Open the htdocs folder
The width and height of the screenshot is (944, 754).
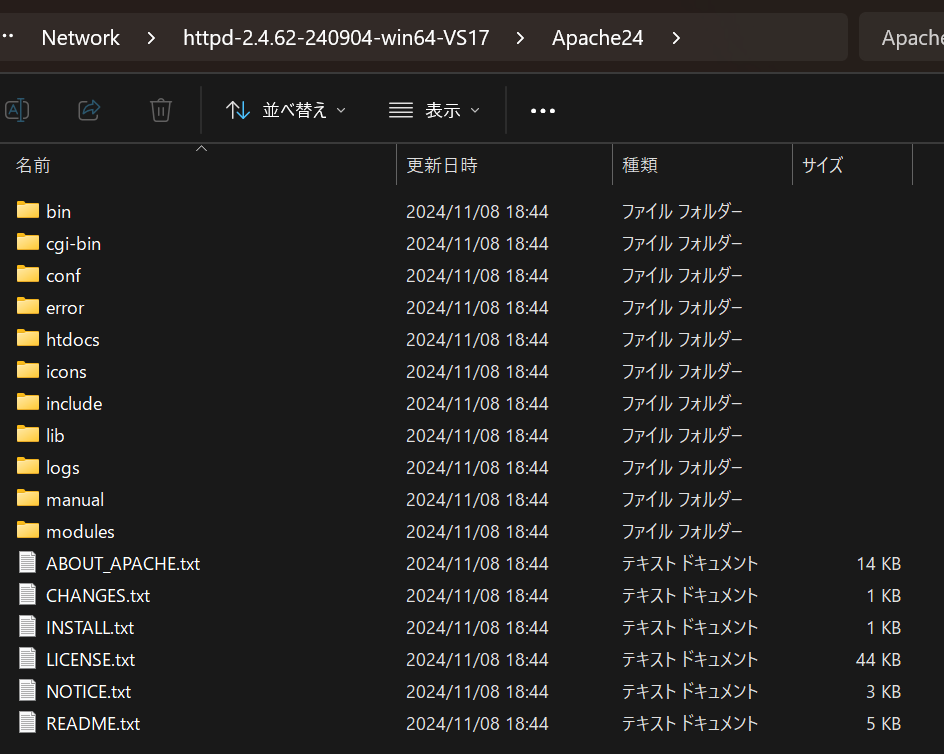coord(73,339)
